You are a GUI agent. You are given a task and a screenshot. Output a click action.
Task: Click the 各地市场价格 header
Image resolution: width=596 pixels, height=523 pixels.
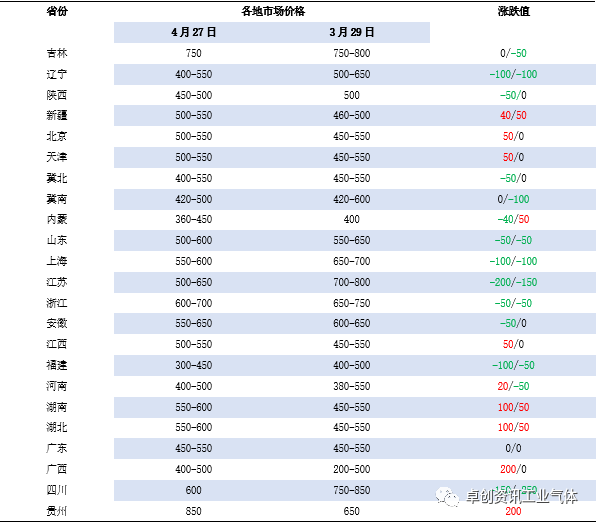tap(273, 11)
